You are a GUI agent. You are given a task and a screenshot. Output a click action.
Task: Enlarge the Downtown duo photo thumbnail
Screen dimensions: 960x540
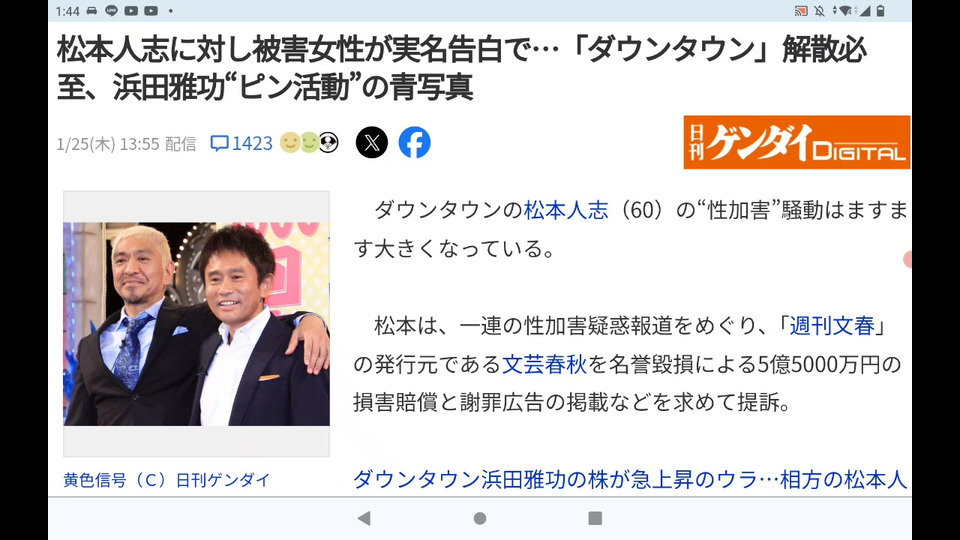(x=197, y=324)
